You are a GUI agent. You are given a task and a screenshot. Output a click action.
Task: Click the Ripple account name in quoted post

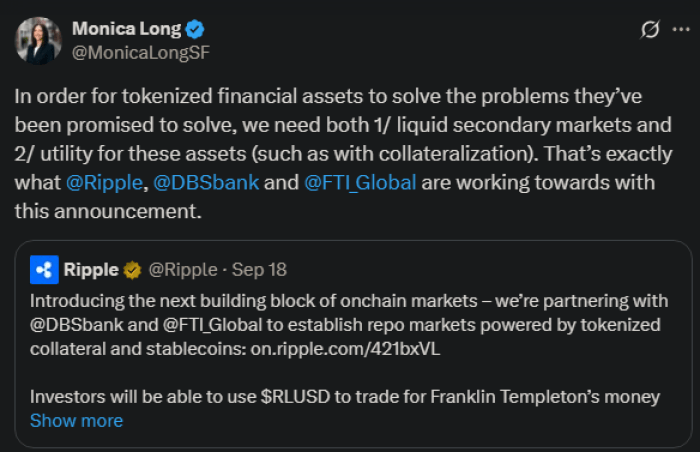pyautogui.click(x=92, y=269)
